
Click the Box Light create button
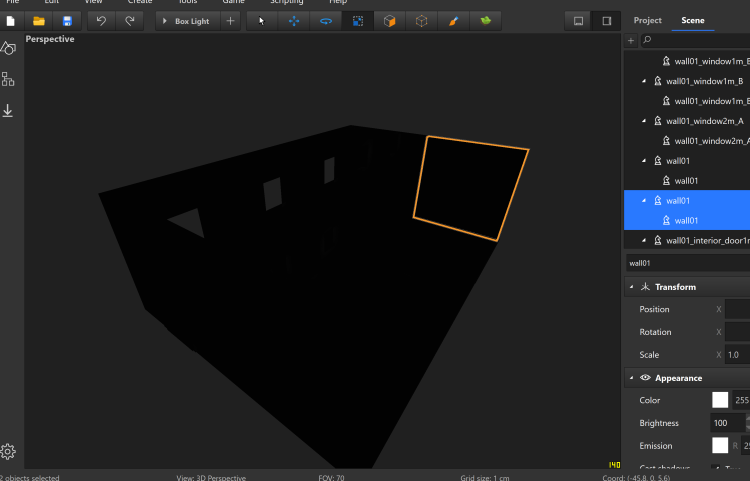coord(192,21)
